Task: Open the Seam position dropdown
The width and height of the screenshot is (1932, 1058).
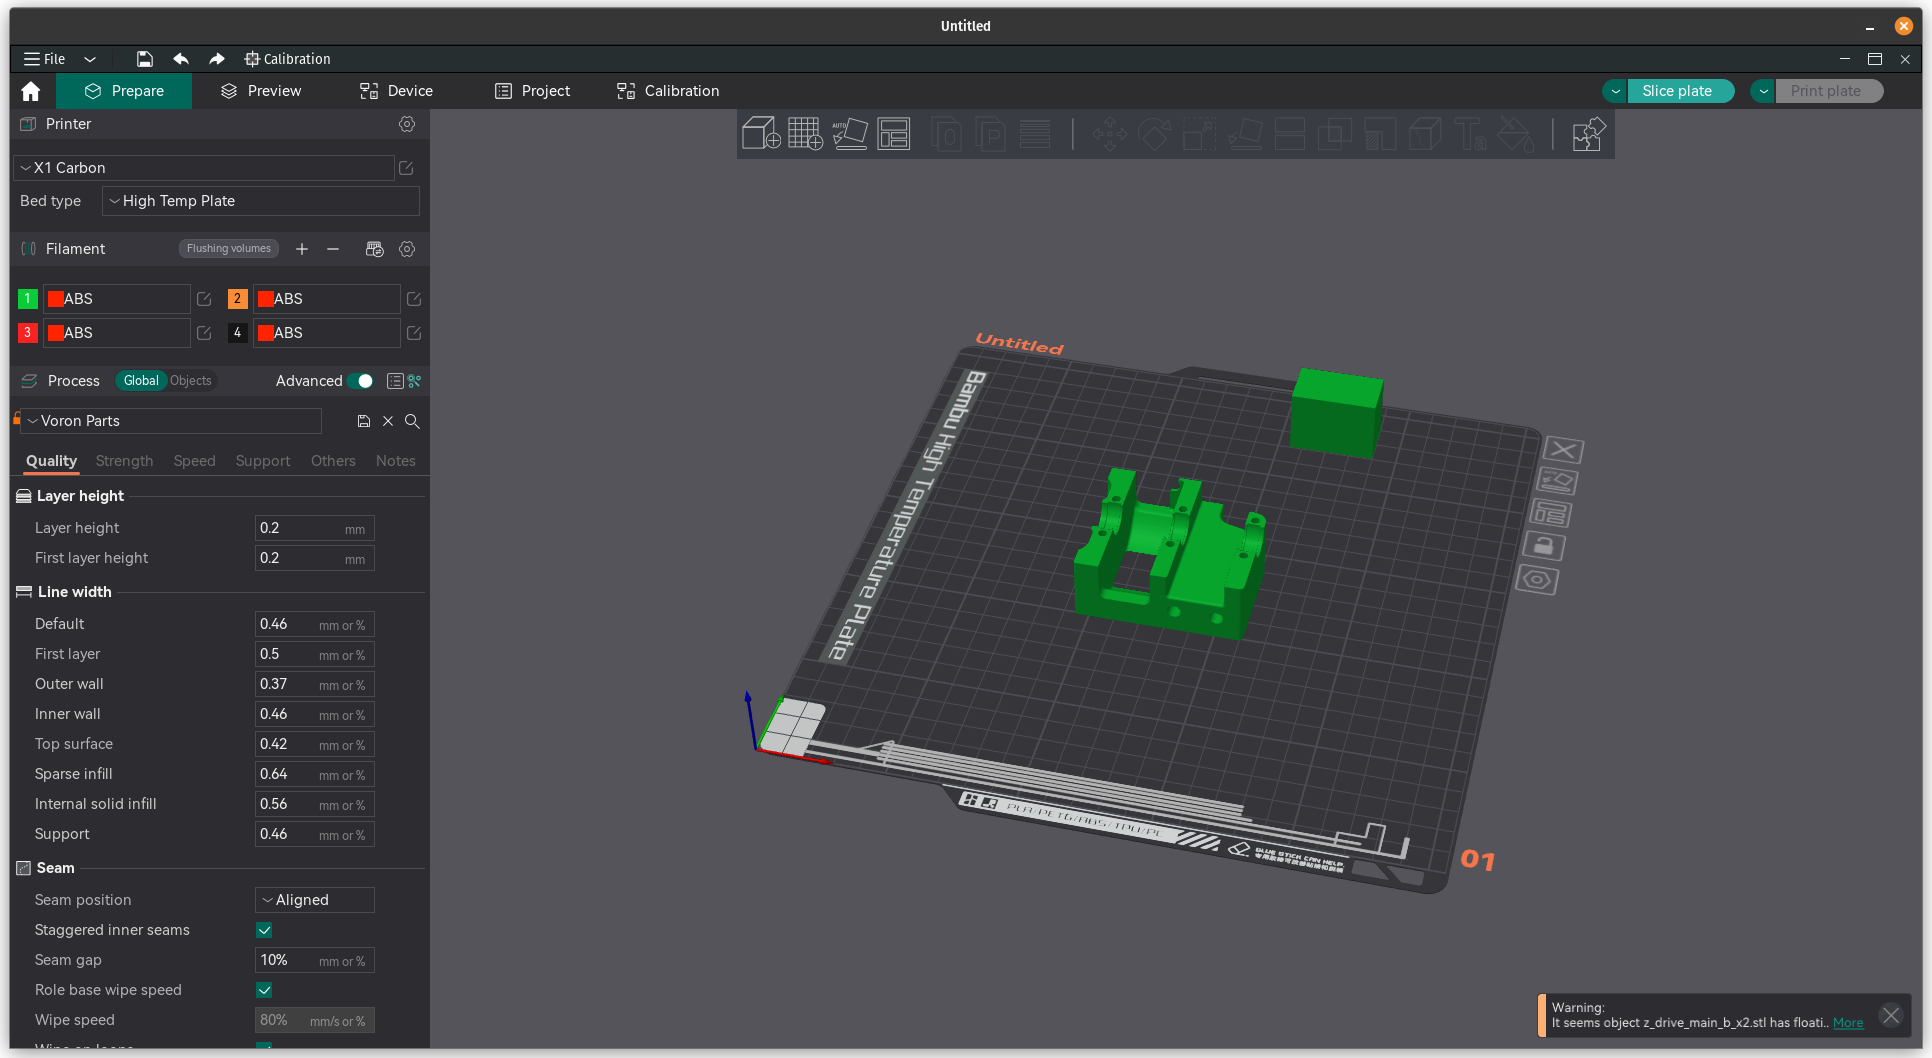Action: point(314,899)
